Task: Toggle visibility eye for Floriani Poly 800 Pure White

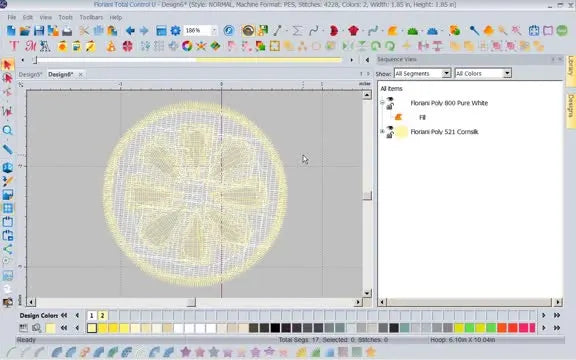Action: pos(390,100)
